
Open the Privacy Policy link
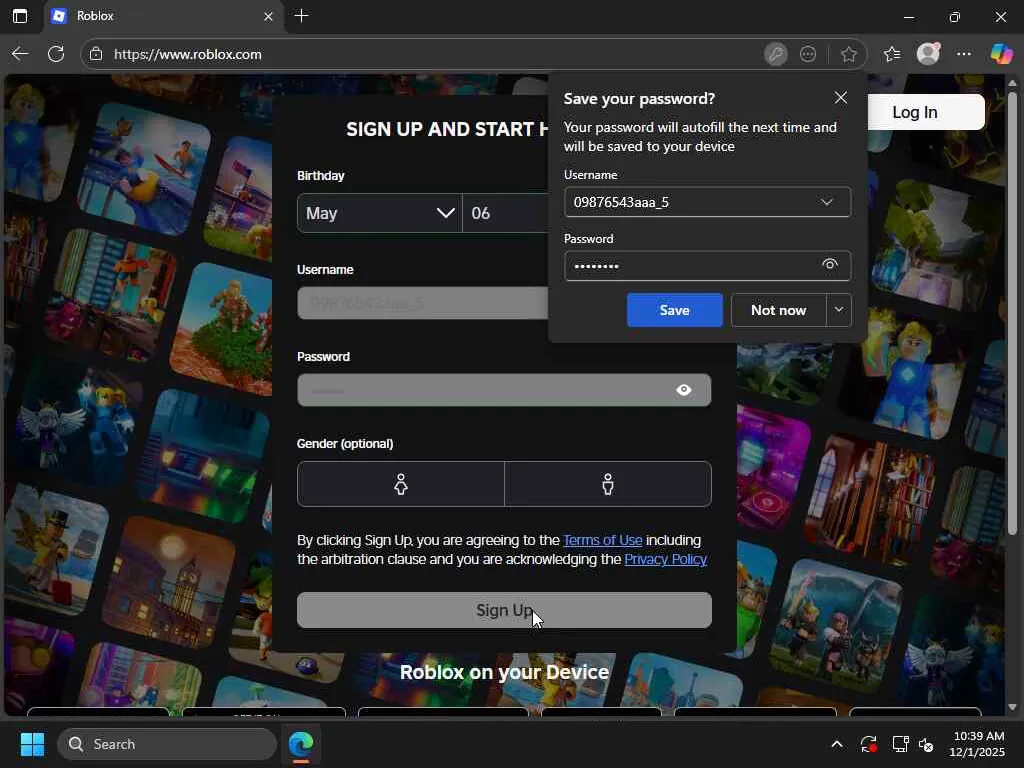[665, 559]
